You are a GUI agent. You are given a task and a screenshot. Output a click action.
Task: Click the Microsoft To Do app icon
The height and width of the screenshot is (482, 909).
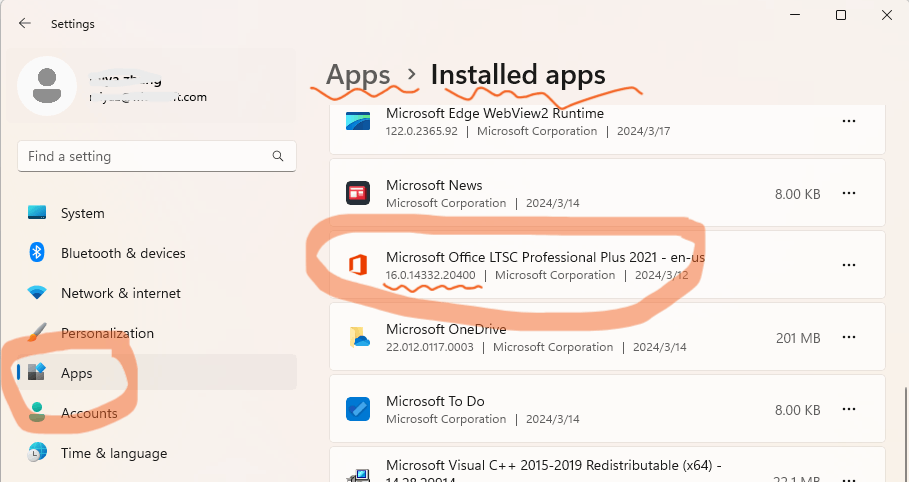click(x=358, y=409)
